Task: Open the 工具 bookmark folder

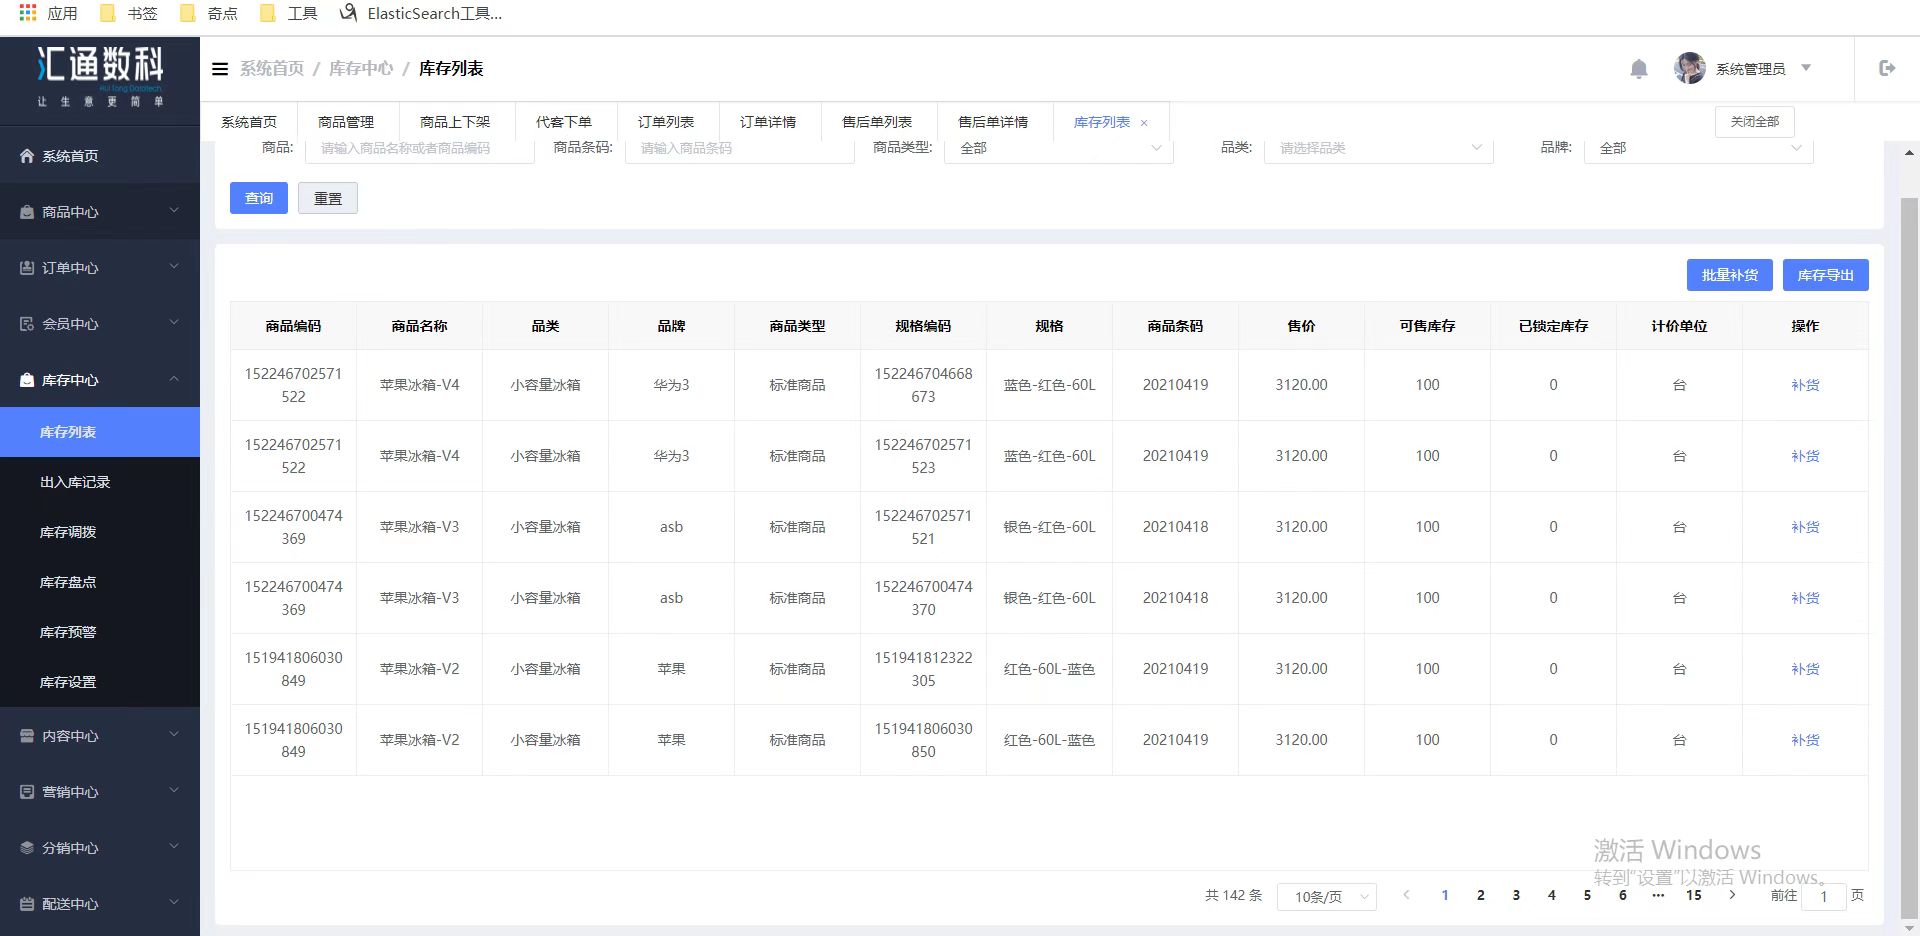Action: click(289, 13)
